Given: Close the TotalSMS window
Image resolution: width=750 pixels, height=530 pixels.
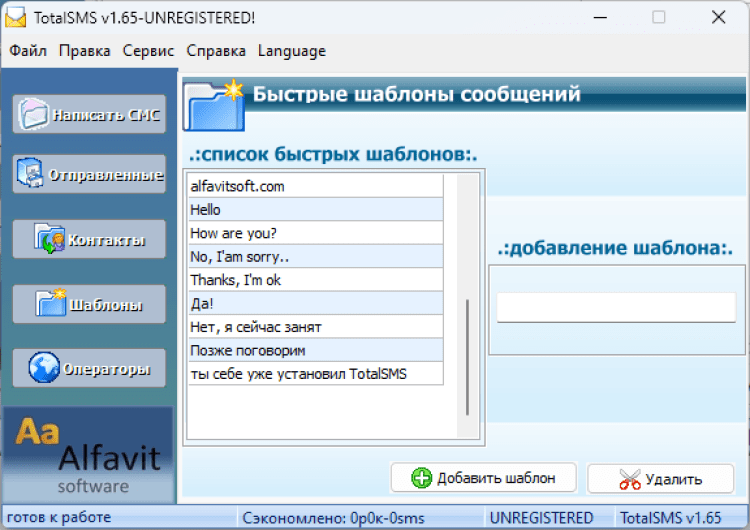Looking at the screenshot, I should pyautogui.click(x=718, y=17).
